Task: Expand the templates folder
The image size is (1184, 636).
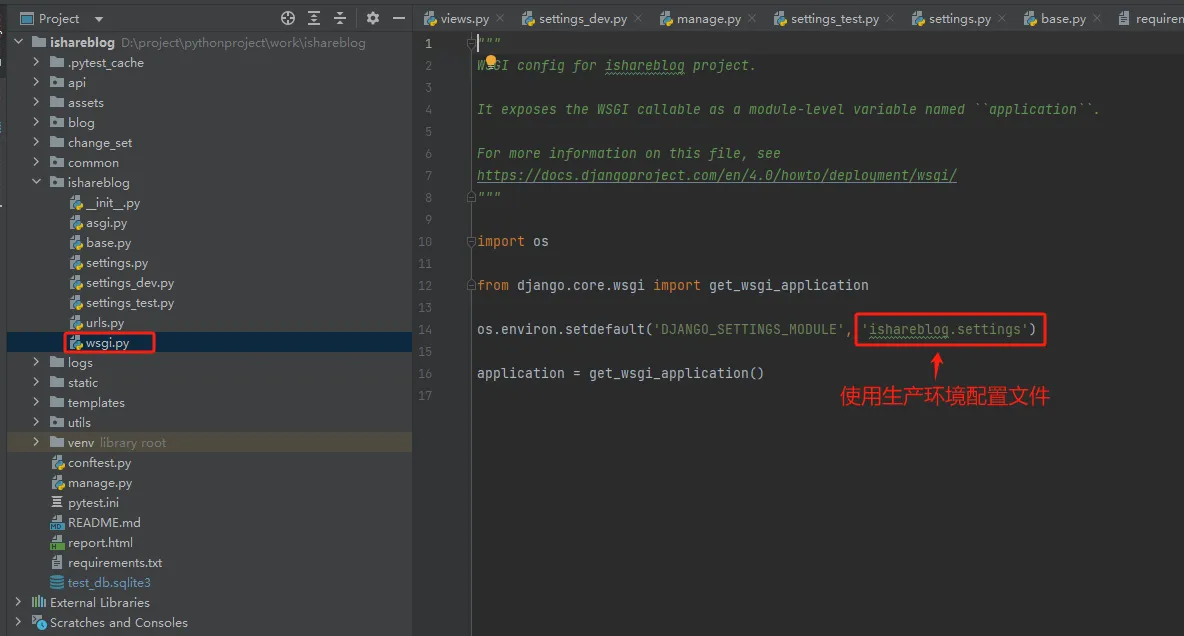Action: pyautogui.click(x=37, y=403)
